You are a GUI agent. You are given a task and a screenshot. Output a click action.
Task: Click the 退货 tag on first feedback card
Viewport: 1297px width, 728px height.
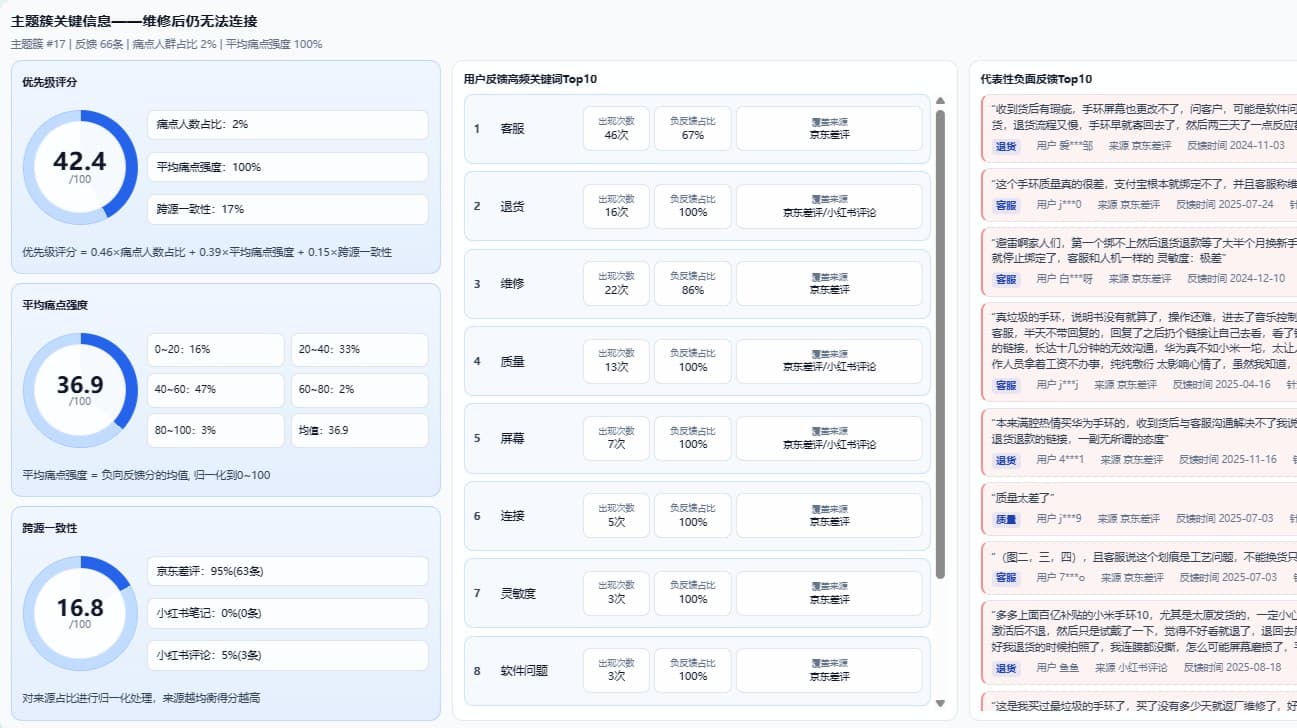[x=1006, y=146]
